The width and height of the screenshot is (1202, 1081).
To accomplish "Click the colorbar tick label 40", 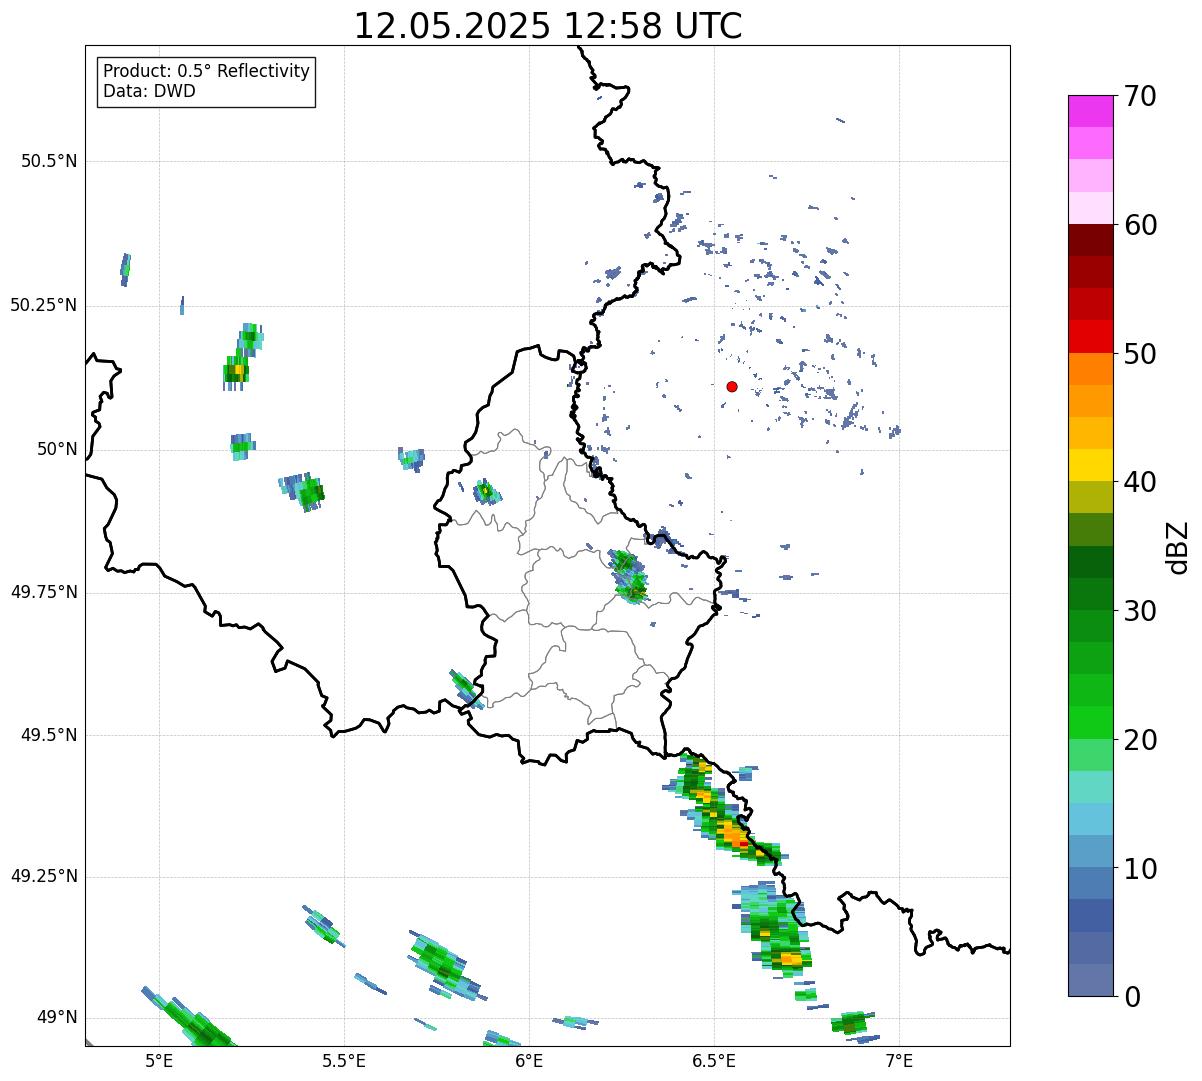I will 1140,482.
